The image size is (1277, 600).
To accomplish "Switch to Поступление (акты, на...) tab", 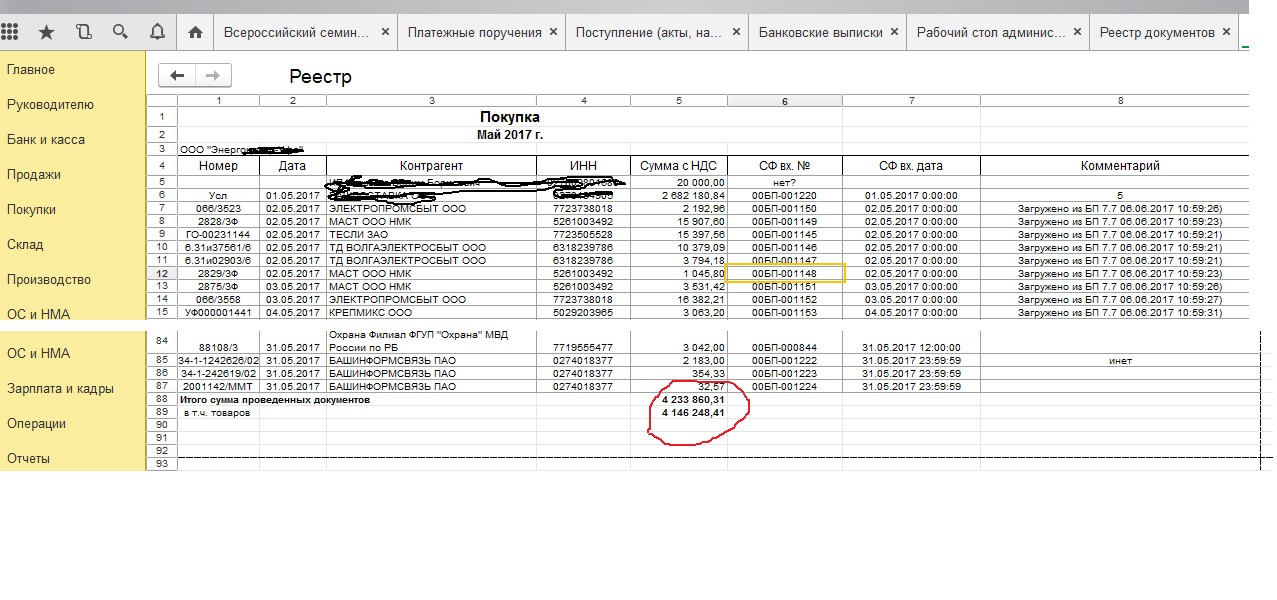I will pos(648,32).
